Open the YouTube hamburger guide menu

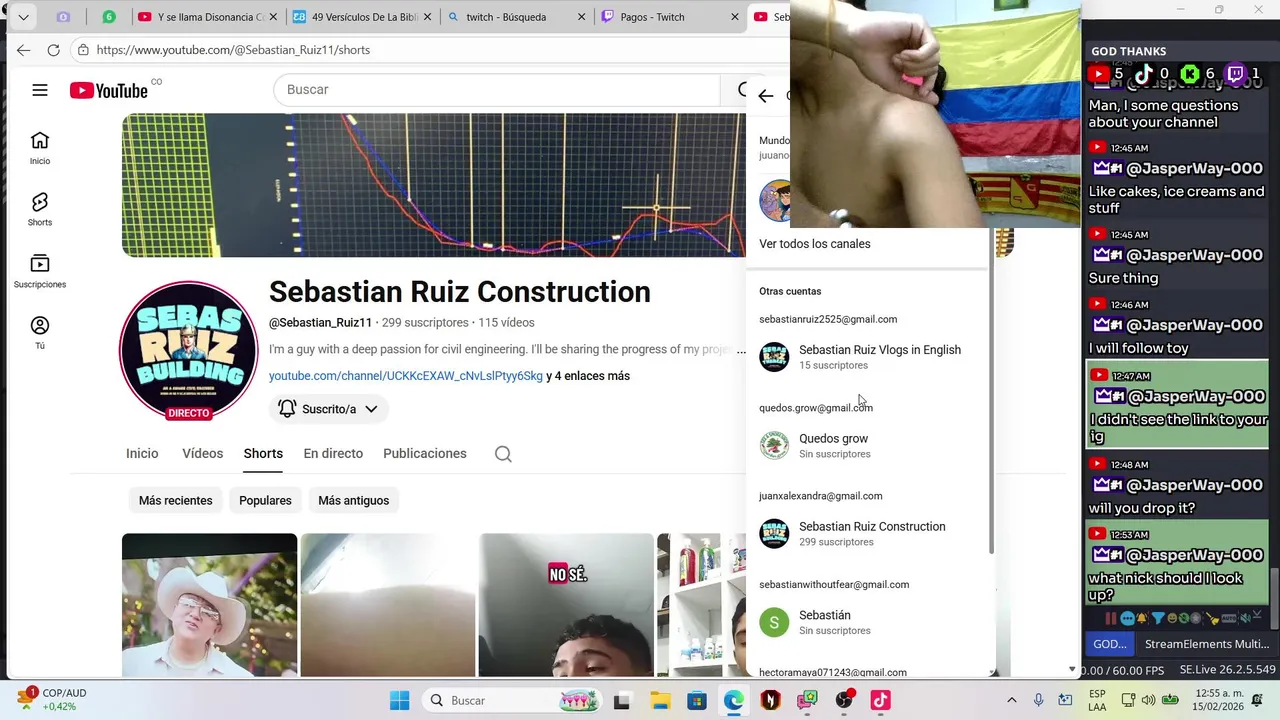pyautogui.click(x=40, y=90)
